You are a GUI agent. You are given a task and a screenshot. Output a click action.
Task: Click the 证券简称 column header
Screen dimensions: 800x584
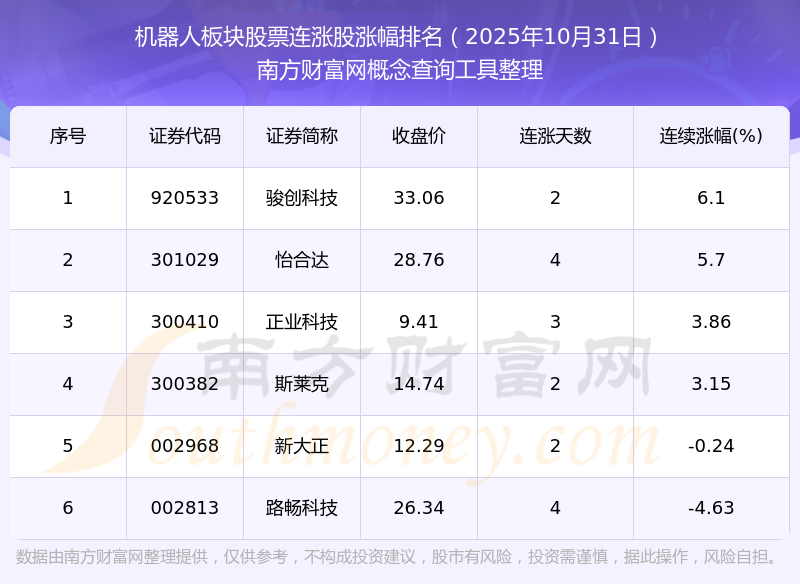click(x=302, y=136)
